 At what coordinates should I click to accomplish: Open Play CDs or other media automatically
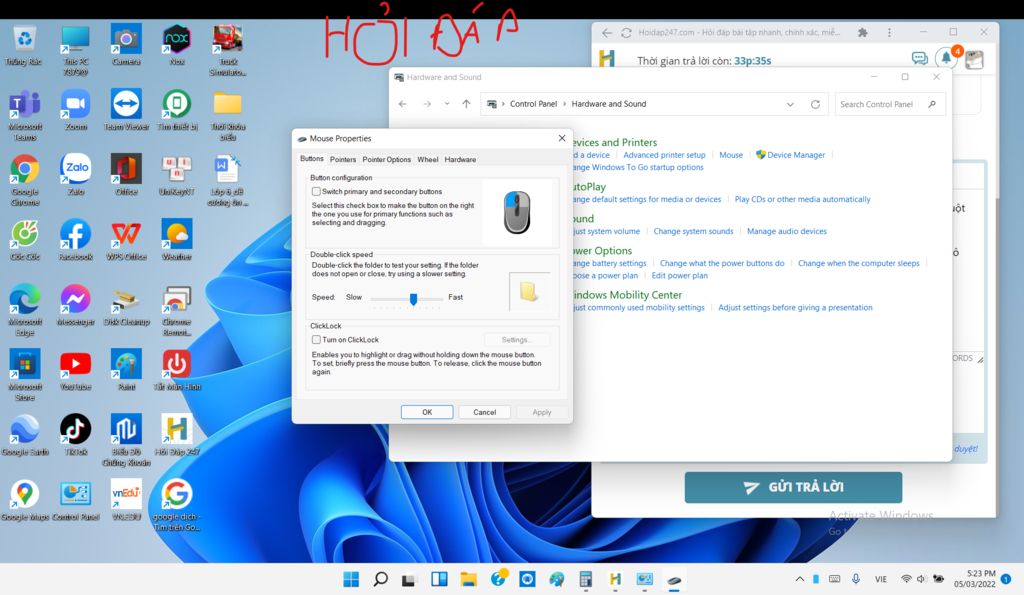[802, 199]
